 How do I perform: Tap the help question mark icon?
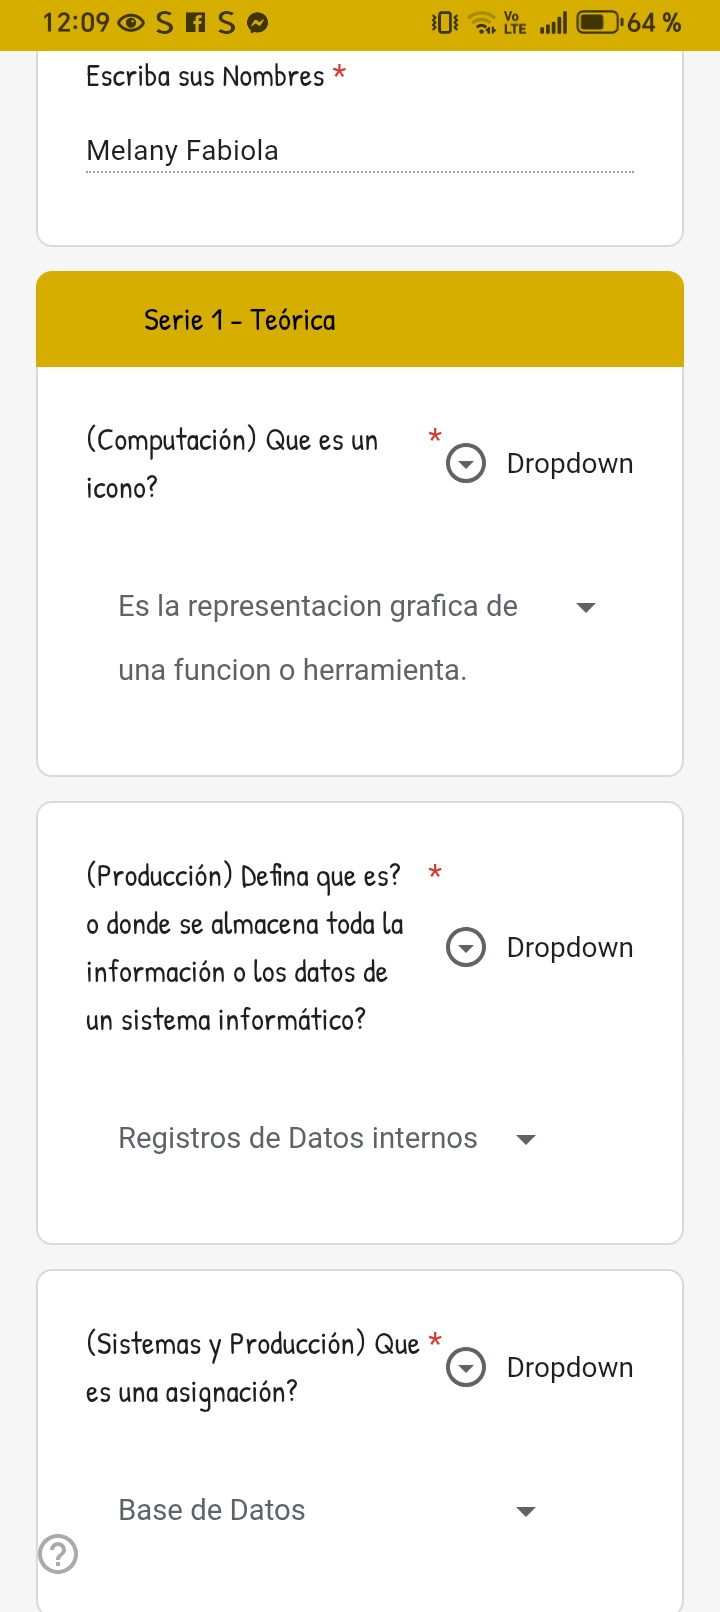[58, 1554]
